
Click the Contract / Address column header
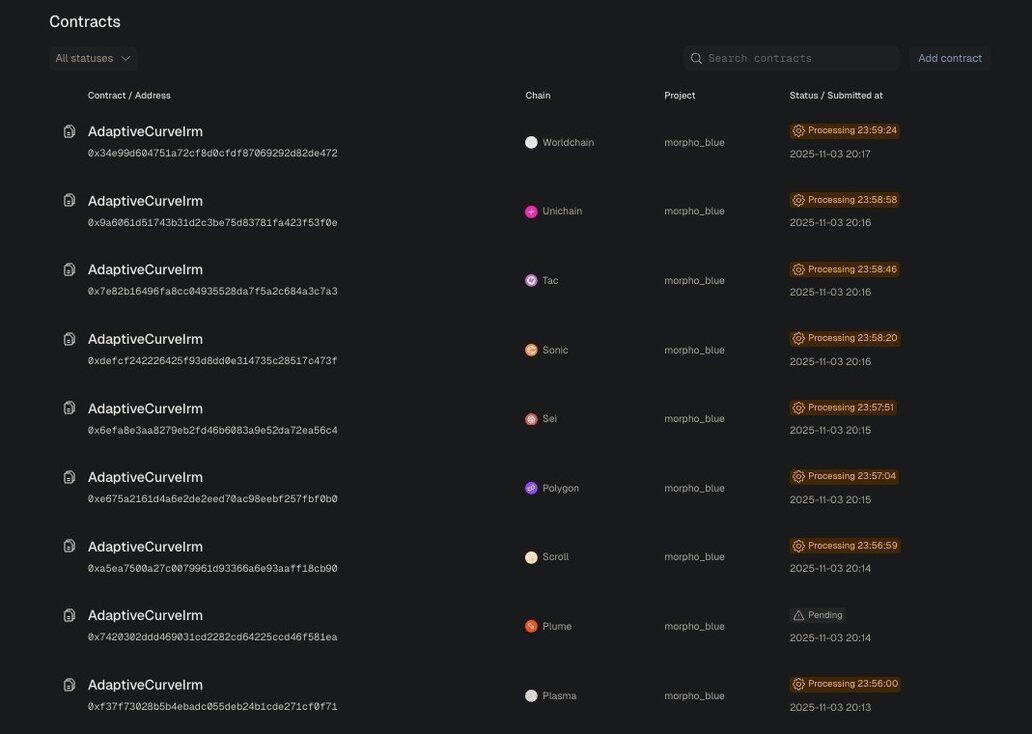pos(129,96)
